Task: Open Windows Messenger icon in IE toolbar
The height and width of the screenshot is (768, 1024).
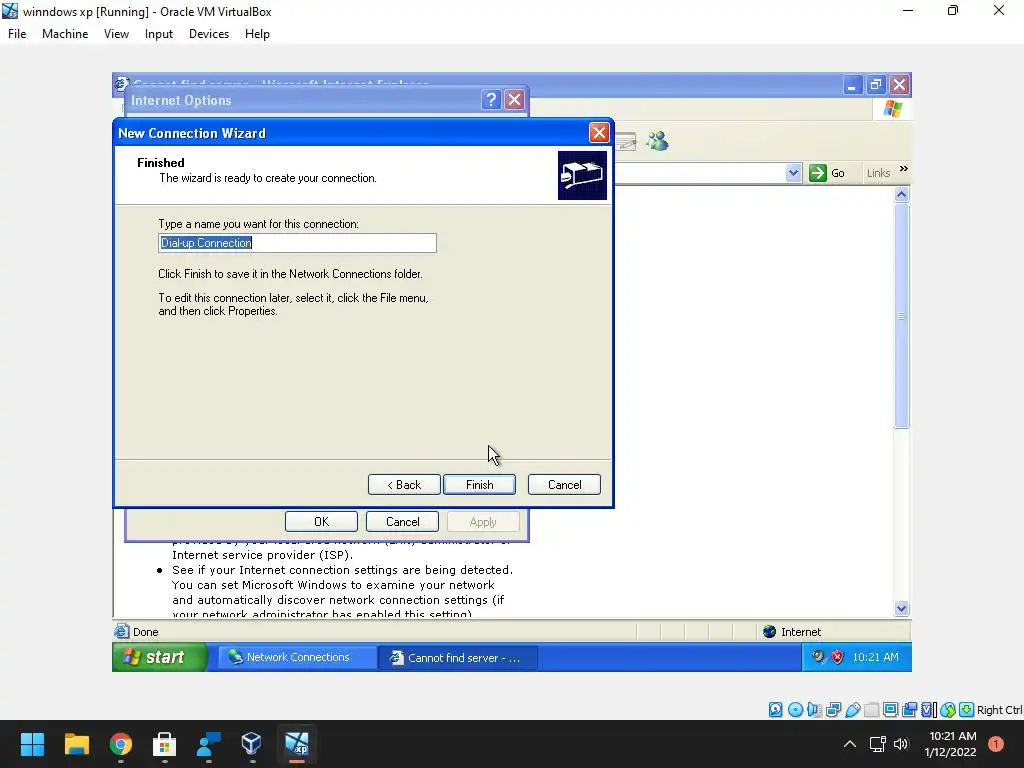Action: pos(658,141)
